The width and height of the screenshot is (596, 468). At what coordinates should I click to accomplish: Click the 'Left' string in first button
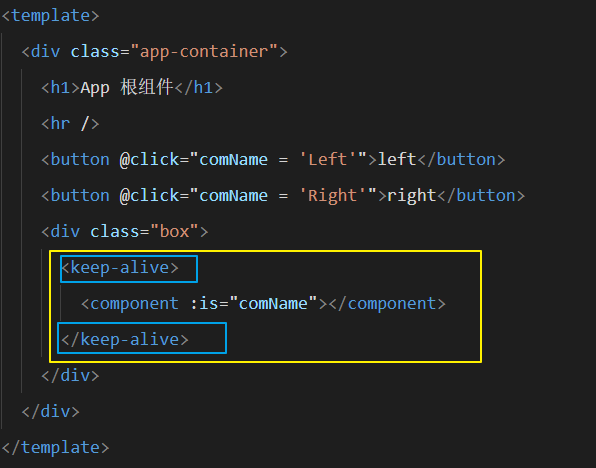point(328,159)
